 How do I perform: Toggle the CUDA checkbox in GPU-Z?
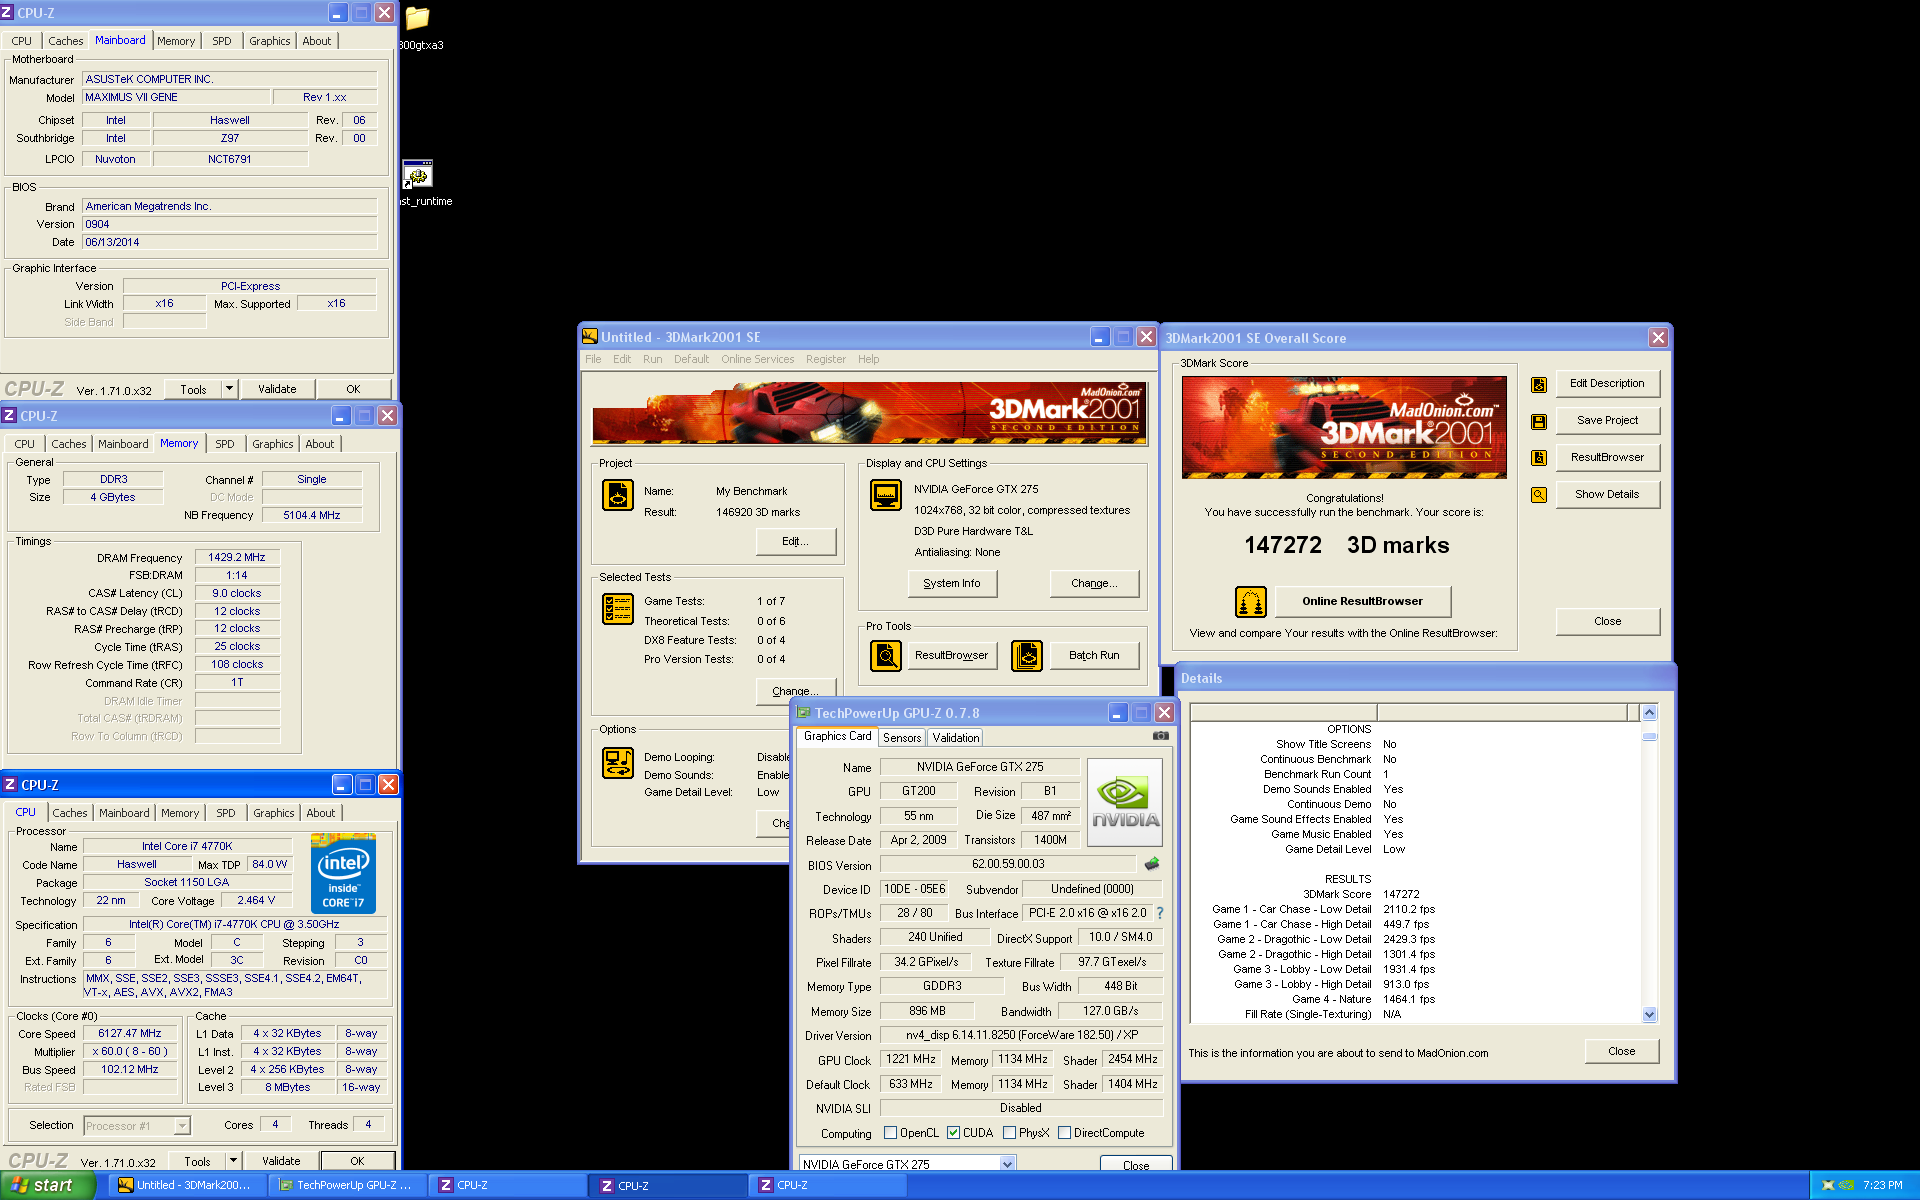(x=953, y=1133)
